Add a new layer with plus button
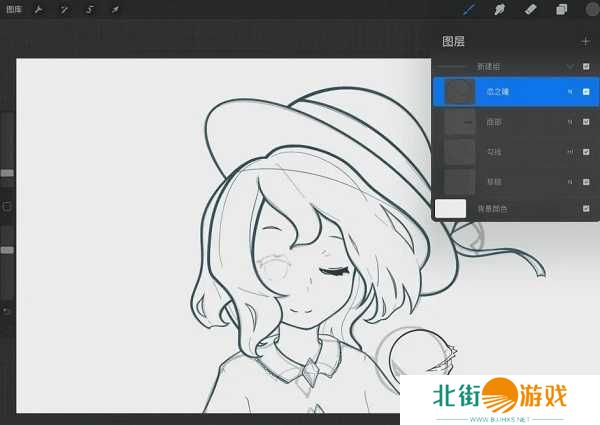Viewport: 600px width, 425px height. point(585,41)
